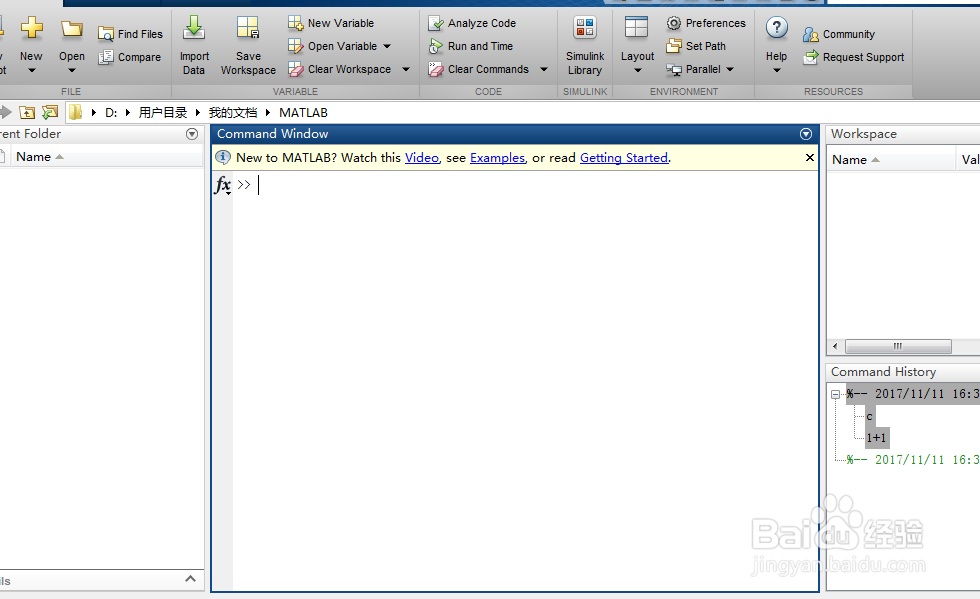Expand the Parallel dropdown arrow
The image size is (980, 599).
pos(729,69)
